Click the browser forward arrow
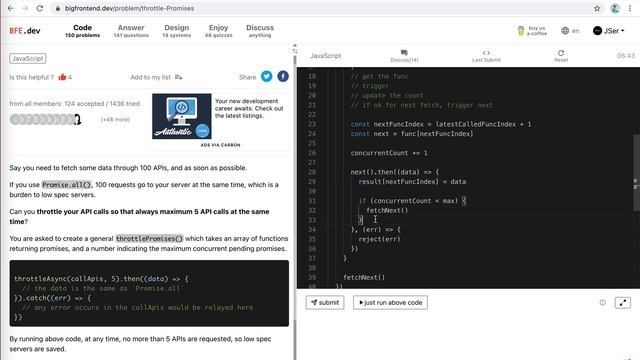 coord(25,8)
